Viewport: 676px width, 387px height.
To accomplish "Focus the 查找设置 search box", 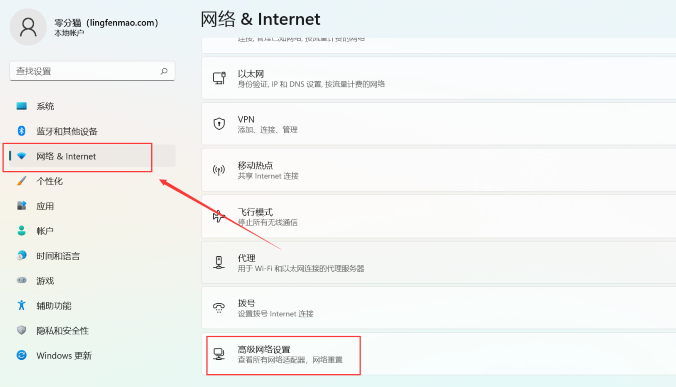I will click(92, 71).
